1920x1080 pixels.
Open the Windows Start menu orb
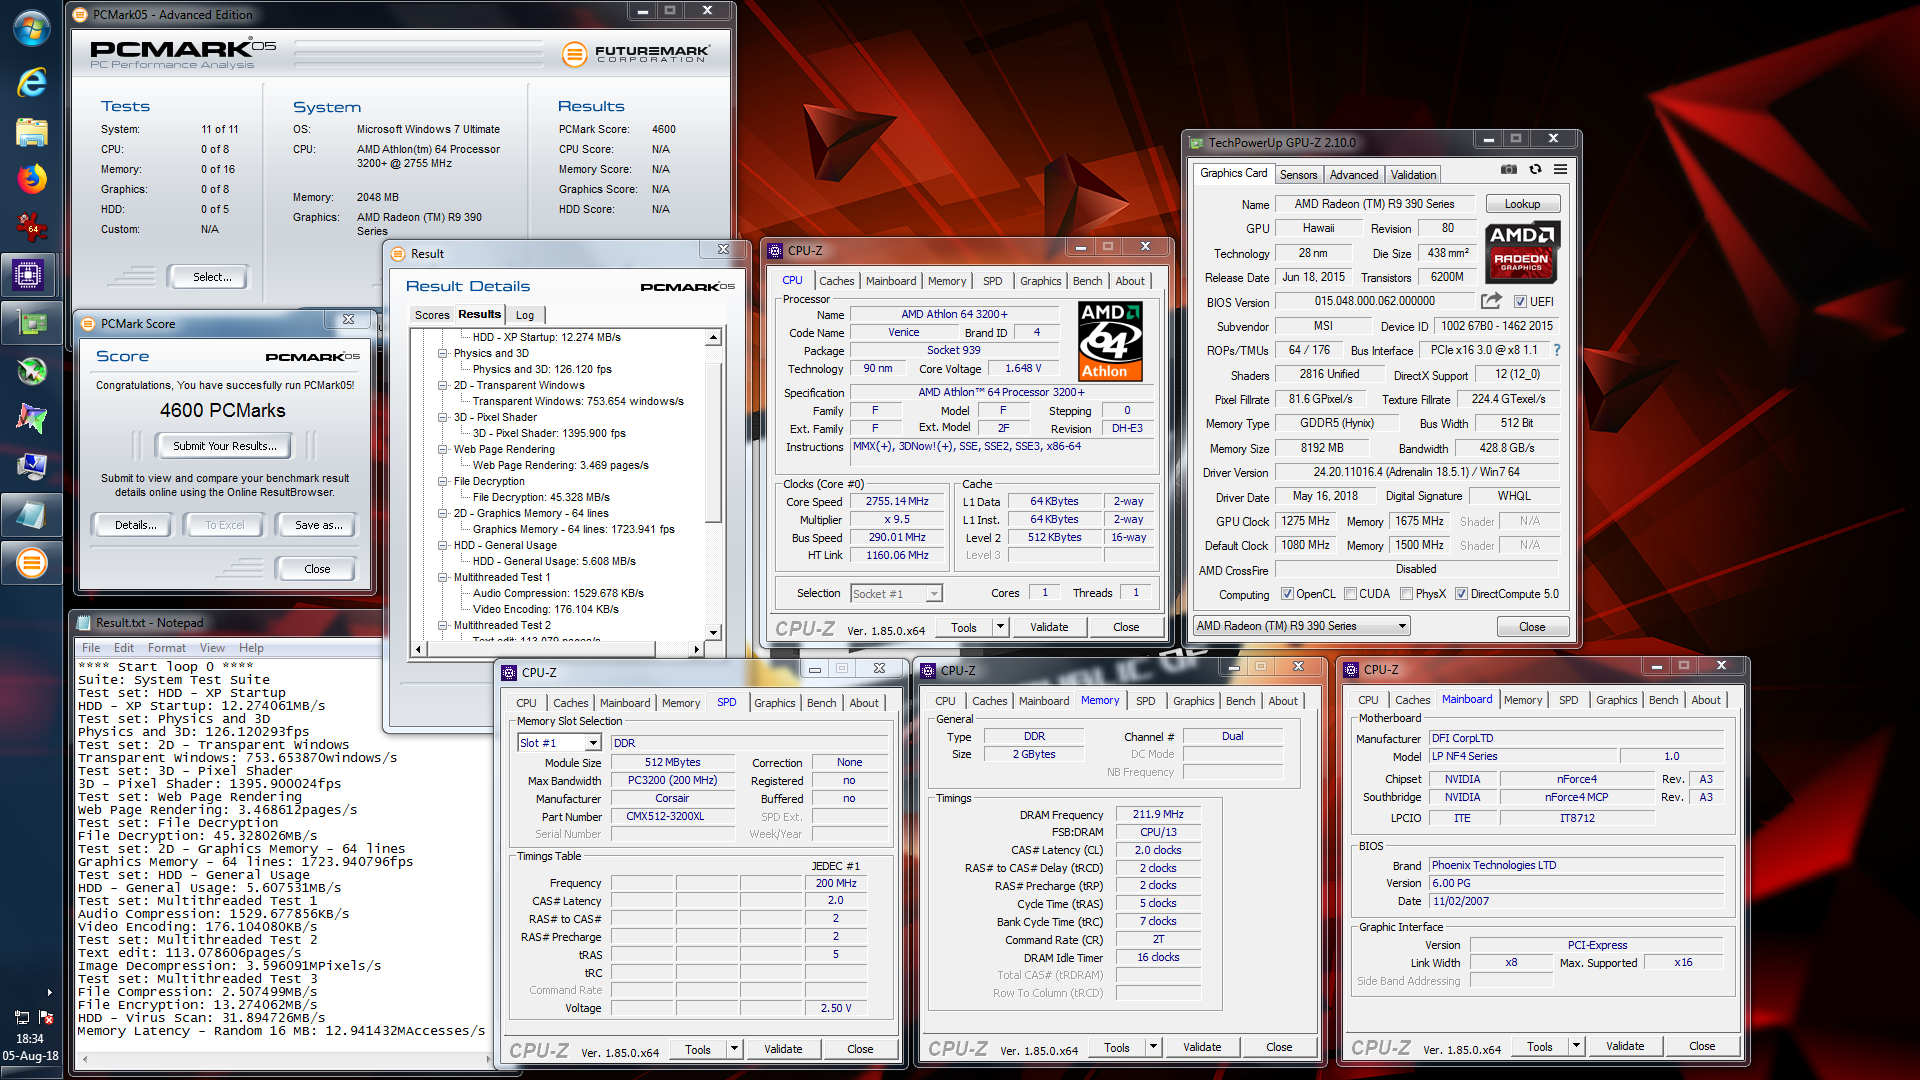coord(32,29)
